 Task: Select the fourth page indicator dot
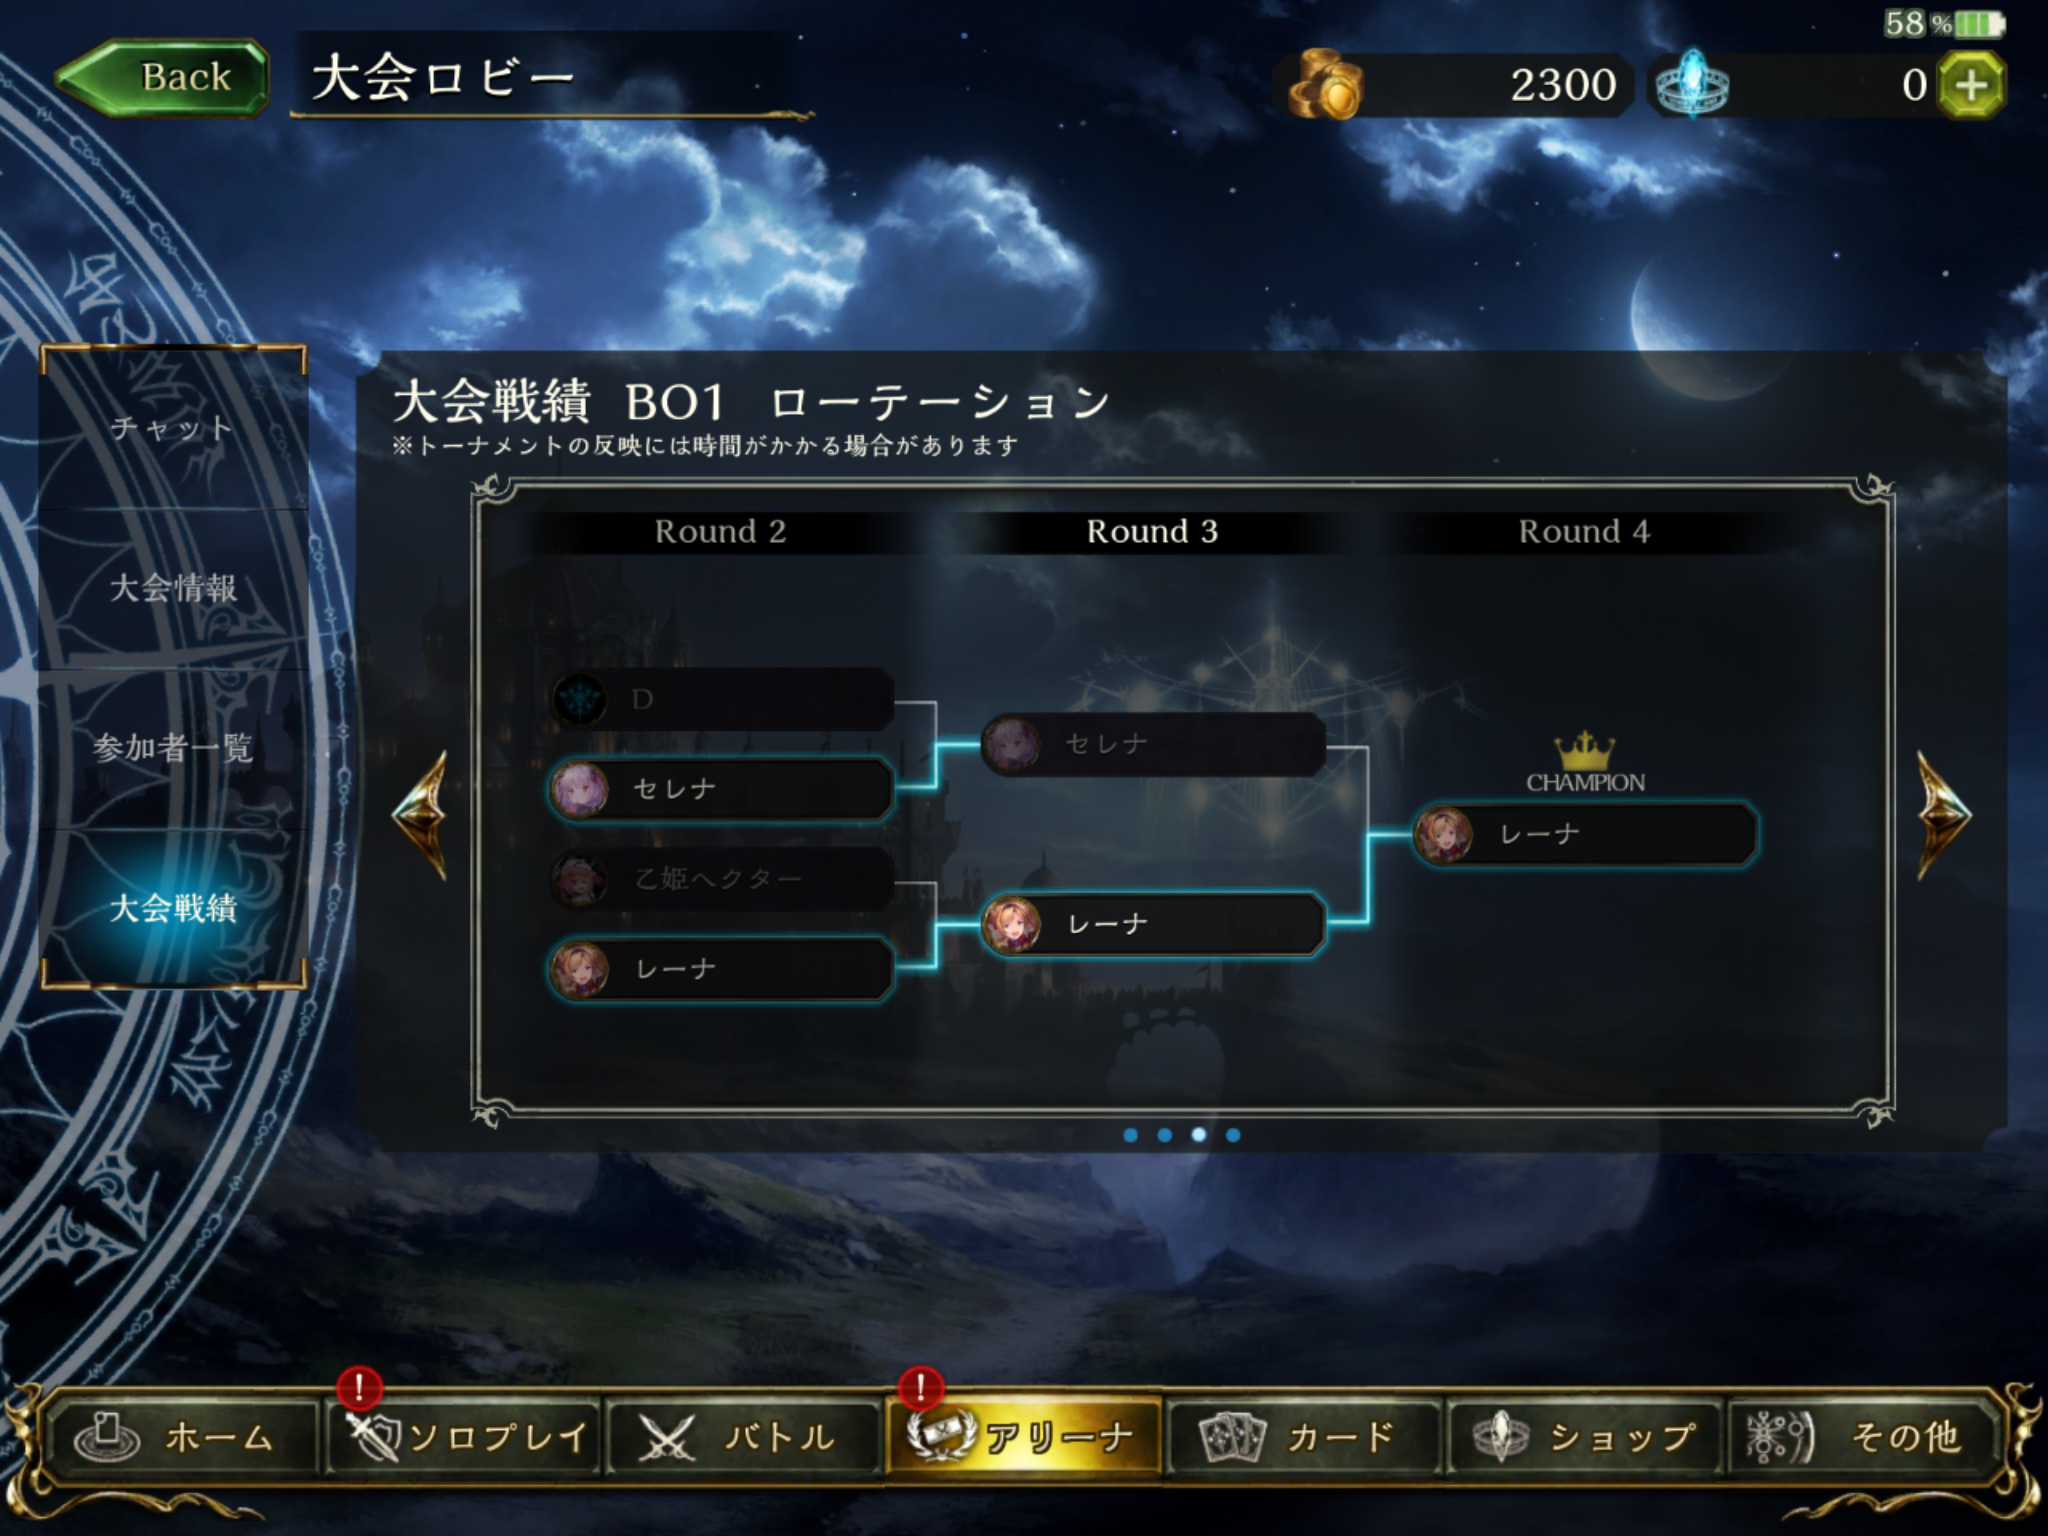click(x=1233, y=1135)
